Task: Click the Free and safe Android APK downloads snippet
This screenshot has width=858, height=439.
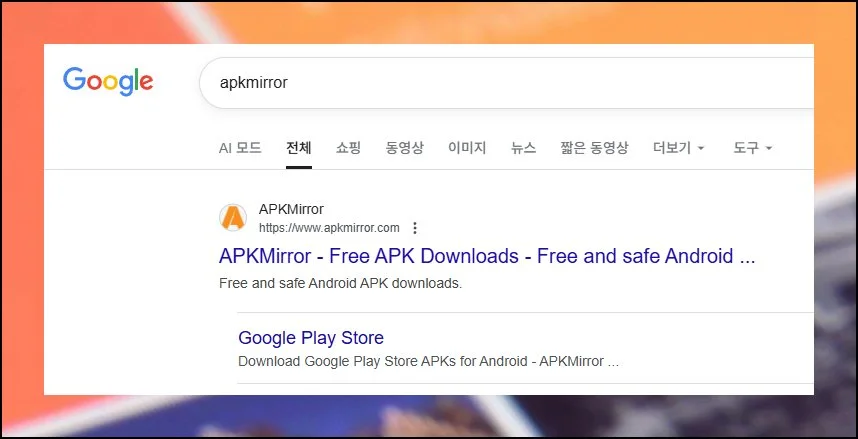Action: click(340, 284)
